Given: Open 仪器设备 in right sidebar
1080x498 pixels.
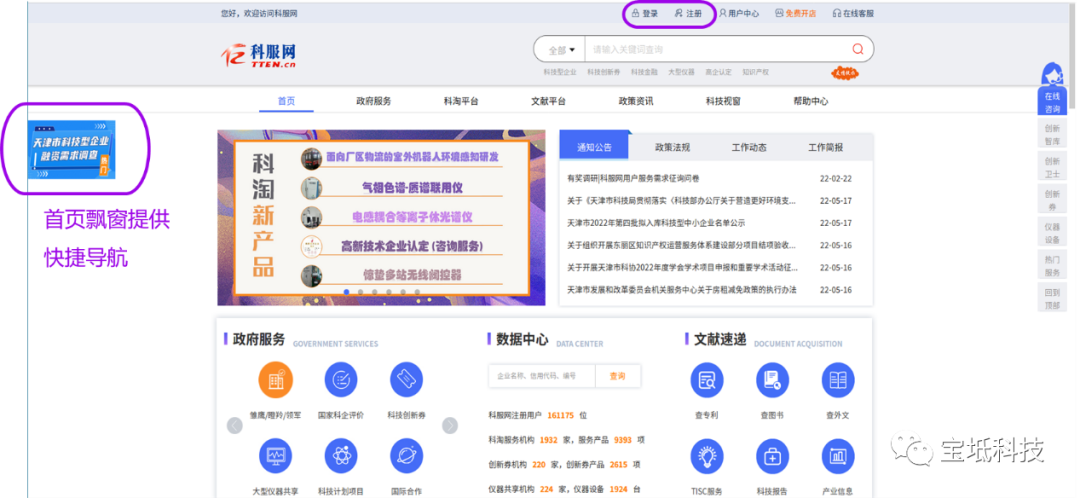Looking at the screenshot, I should tap(1052, 233).
